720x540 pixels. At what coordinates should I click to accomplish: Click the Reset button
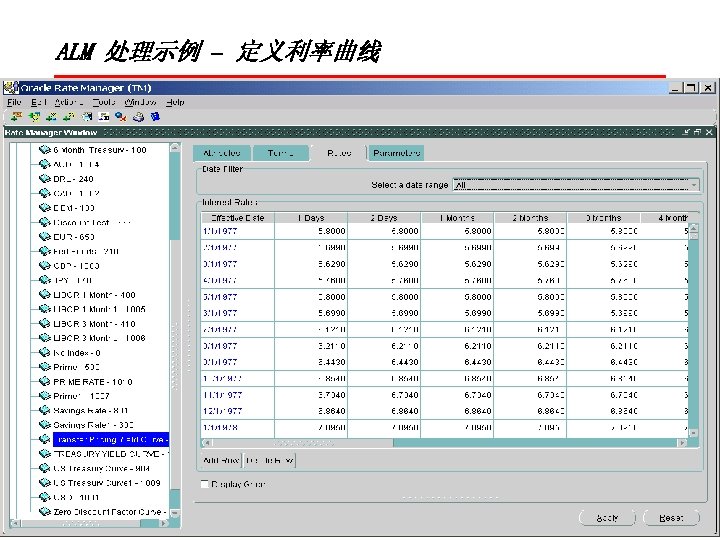tap(671, 518)
